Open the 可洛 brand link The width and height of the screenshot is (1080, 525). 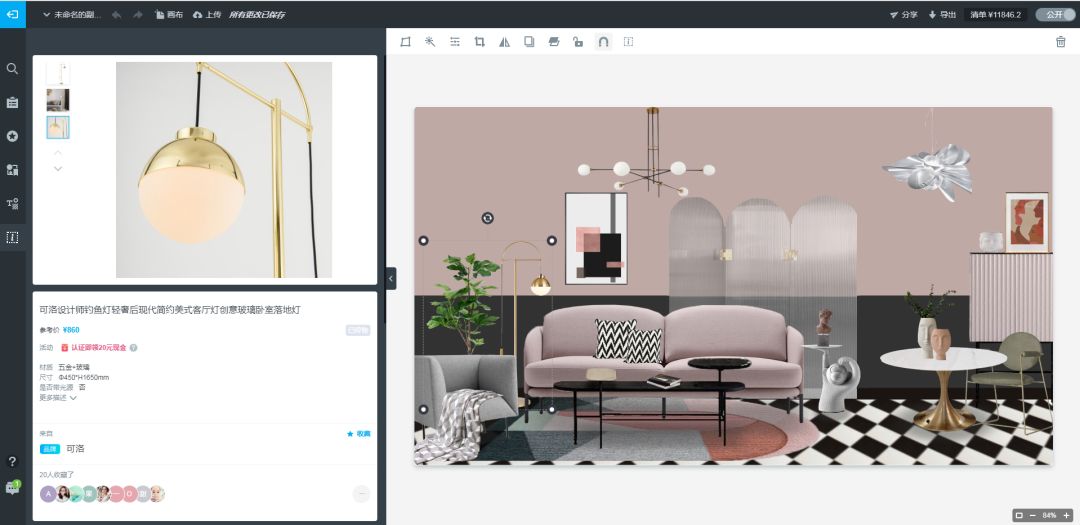[x=75, y=449]
